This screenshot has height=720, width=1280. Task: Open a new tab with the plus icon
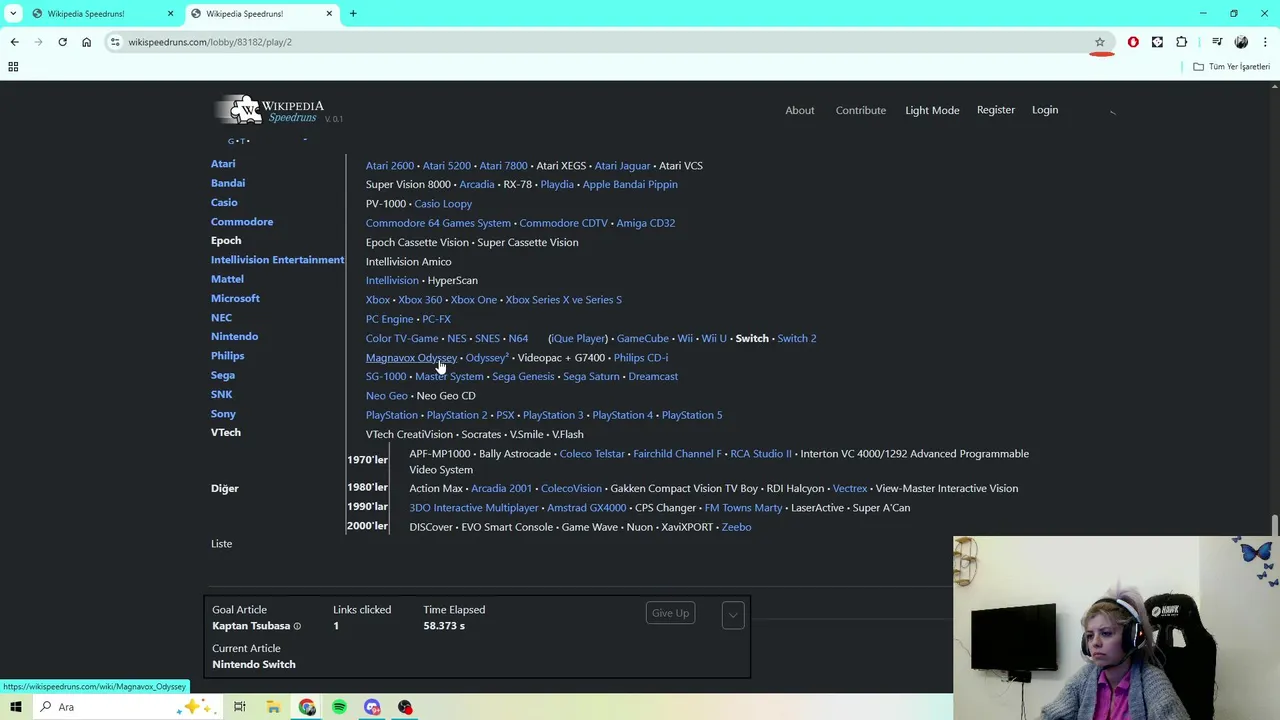coord(353,13)
